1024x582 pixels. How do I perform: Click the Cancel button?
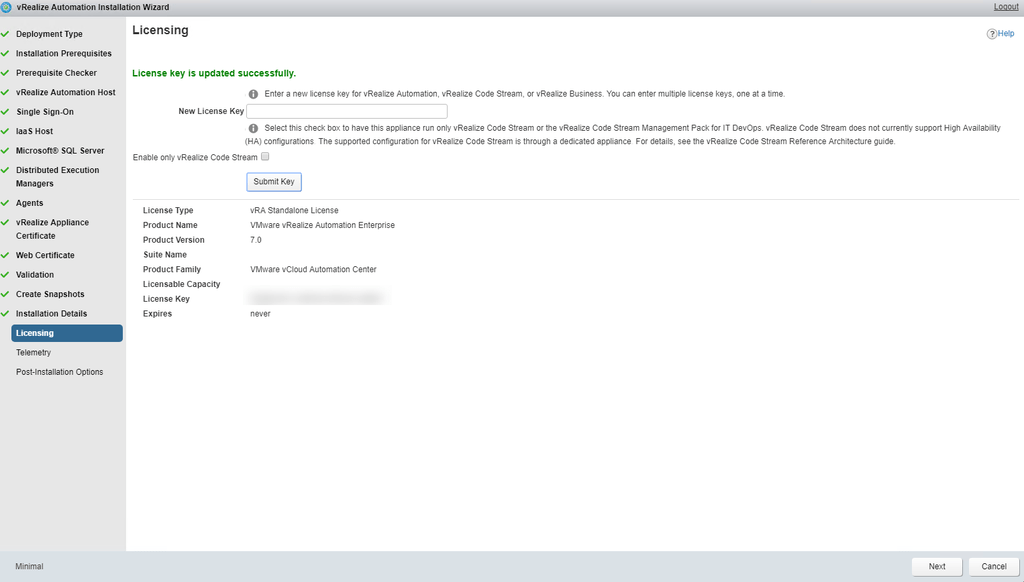coord(993,566)
